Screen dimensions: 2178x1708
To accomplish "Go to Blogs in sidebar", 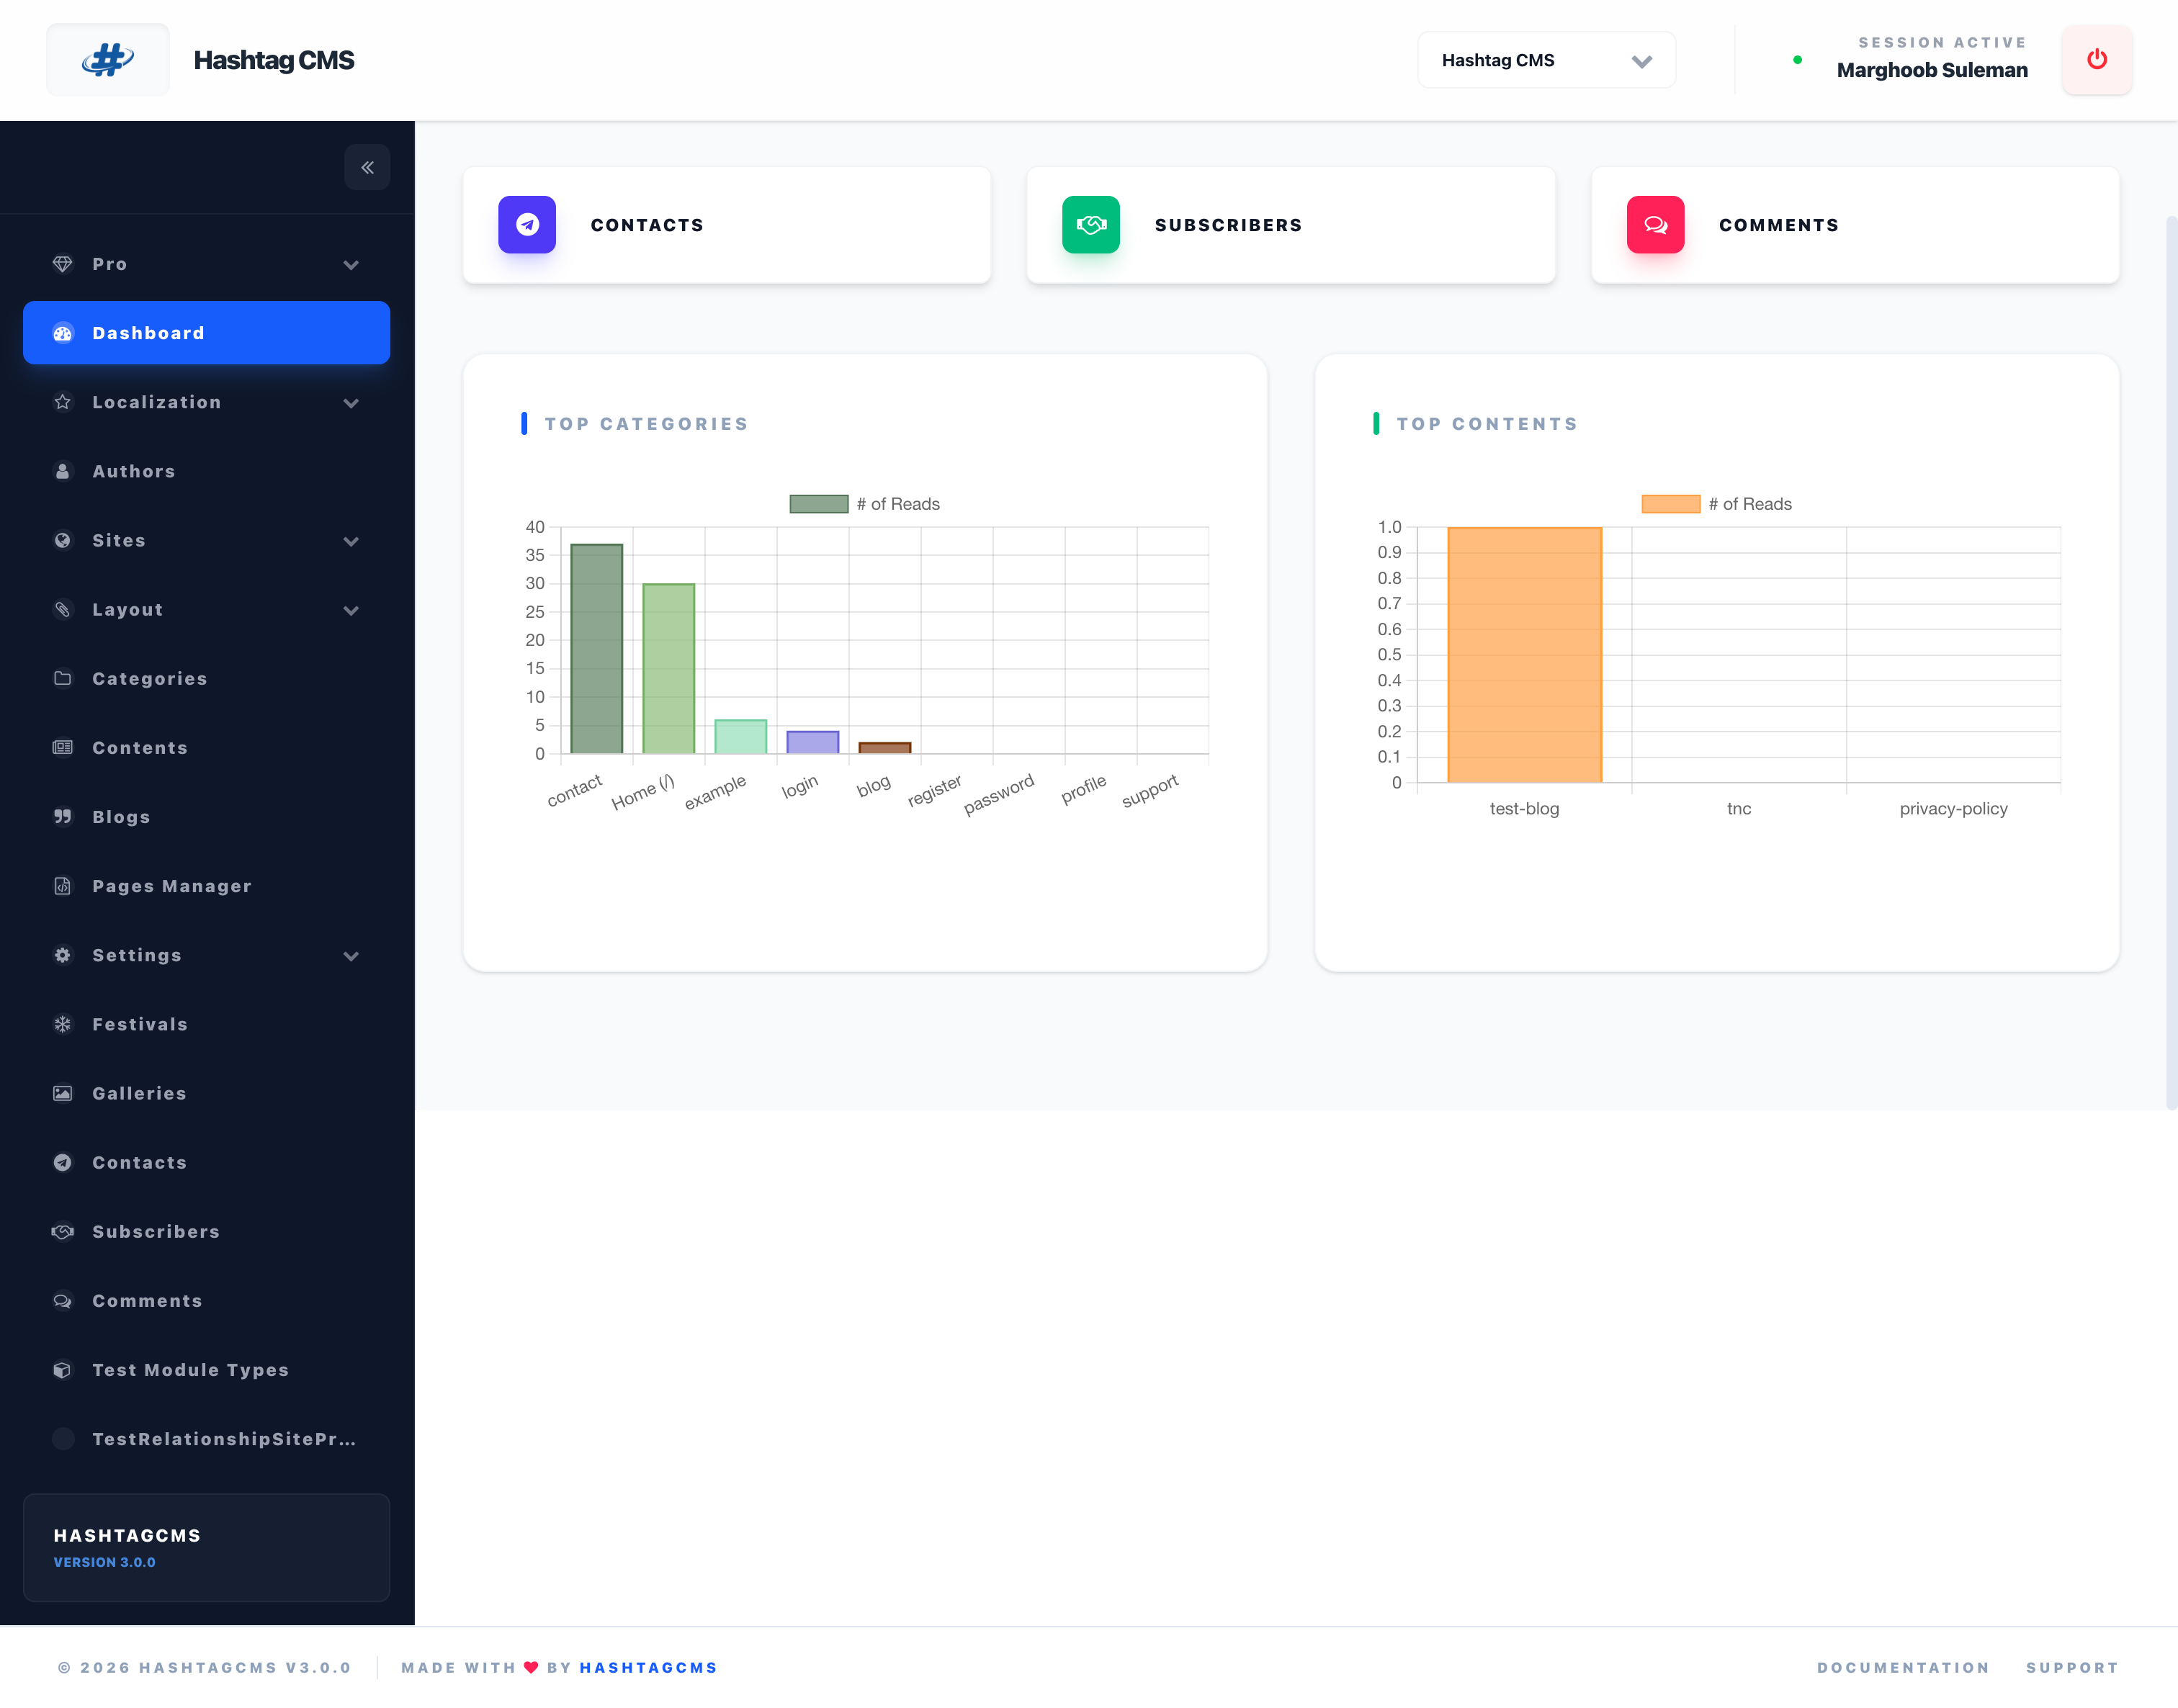I will click(121, 817).
